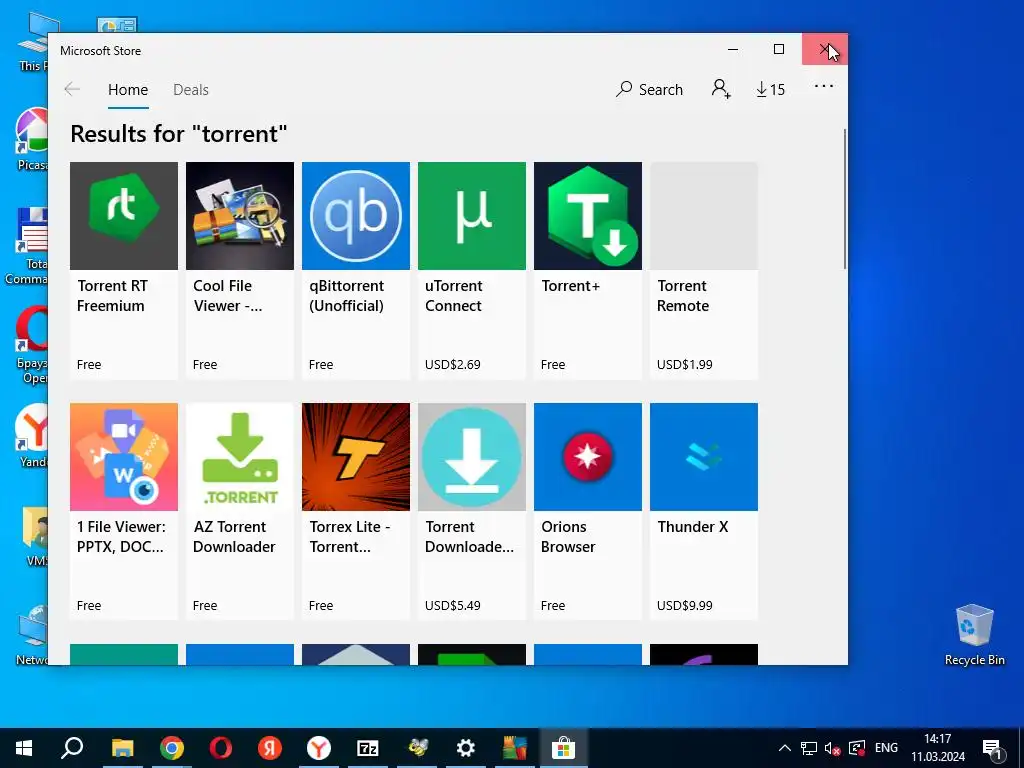Image resolution: width=1024 pixels, height=768 pixels.
Task: Open Settings gear on taskbar
Action: tap(466, 748)
